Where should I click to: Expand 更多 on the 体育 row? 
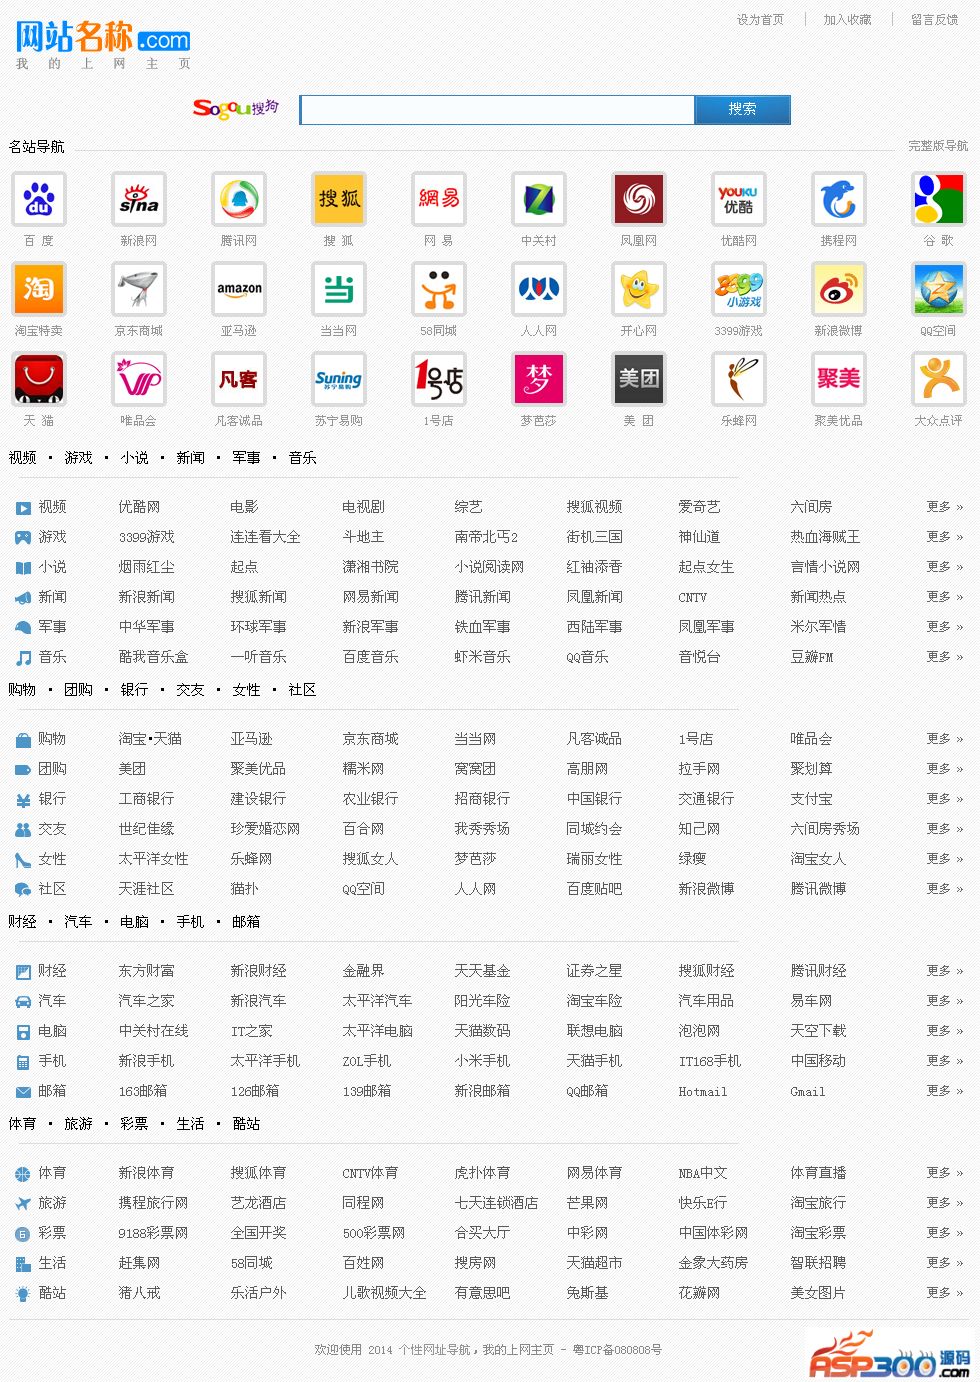(944, 1173)
